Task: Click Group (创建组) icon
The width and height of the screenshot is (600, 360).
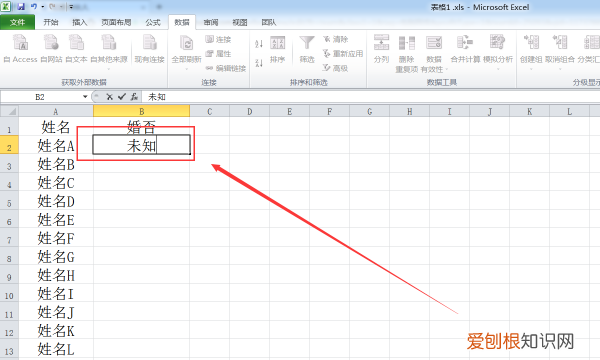Action: click(x=531, y=43)
